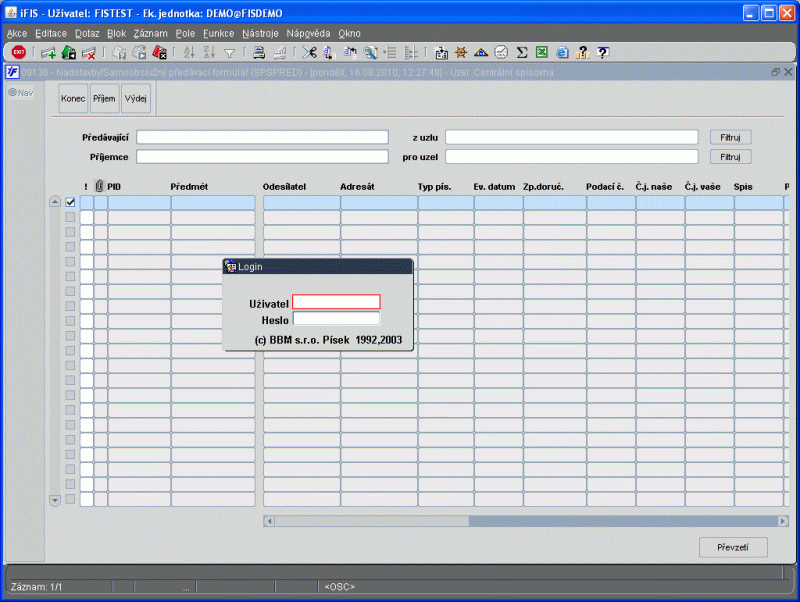Click the save record green icon
Image resolution: width=800 pixels, height=602 pixels.
[x=69, y=52]
